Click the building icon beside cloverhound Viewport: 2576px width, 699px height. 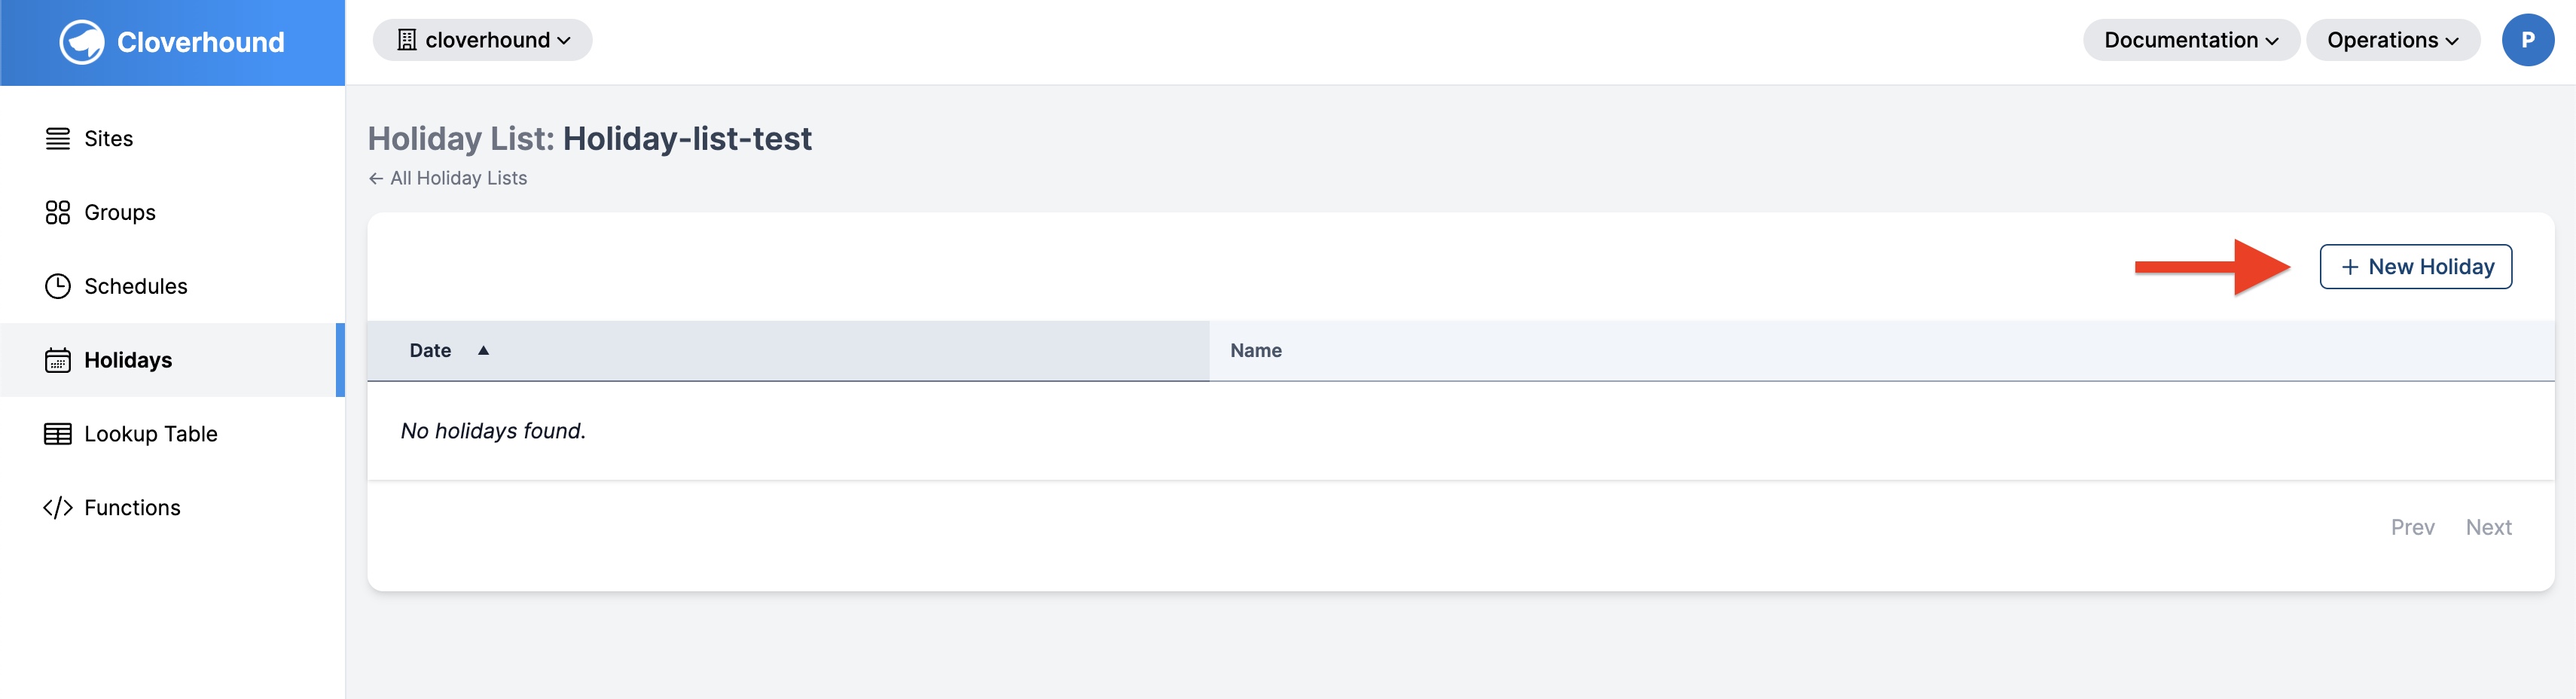407,40
